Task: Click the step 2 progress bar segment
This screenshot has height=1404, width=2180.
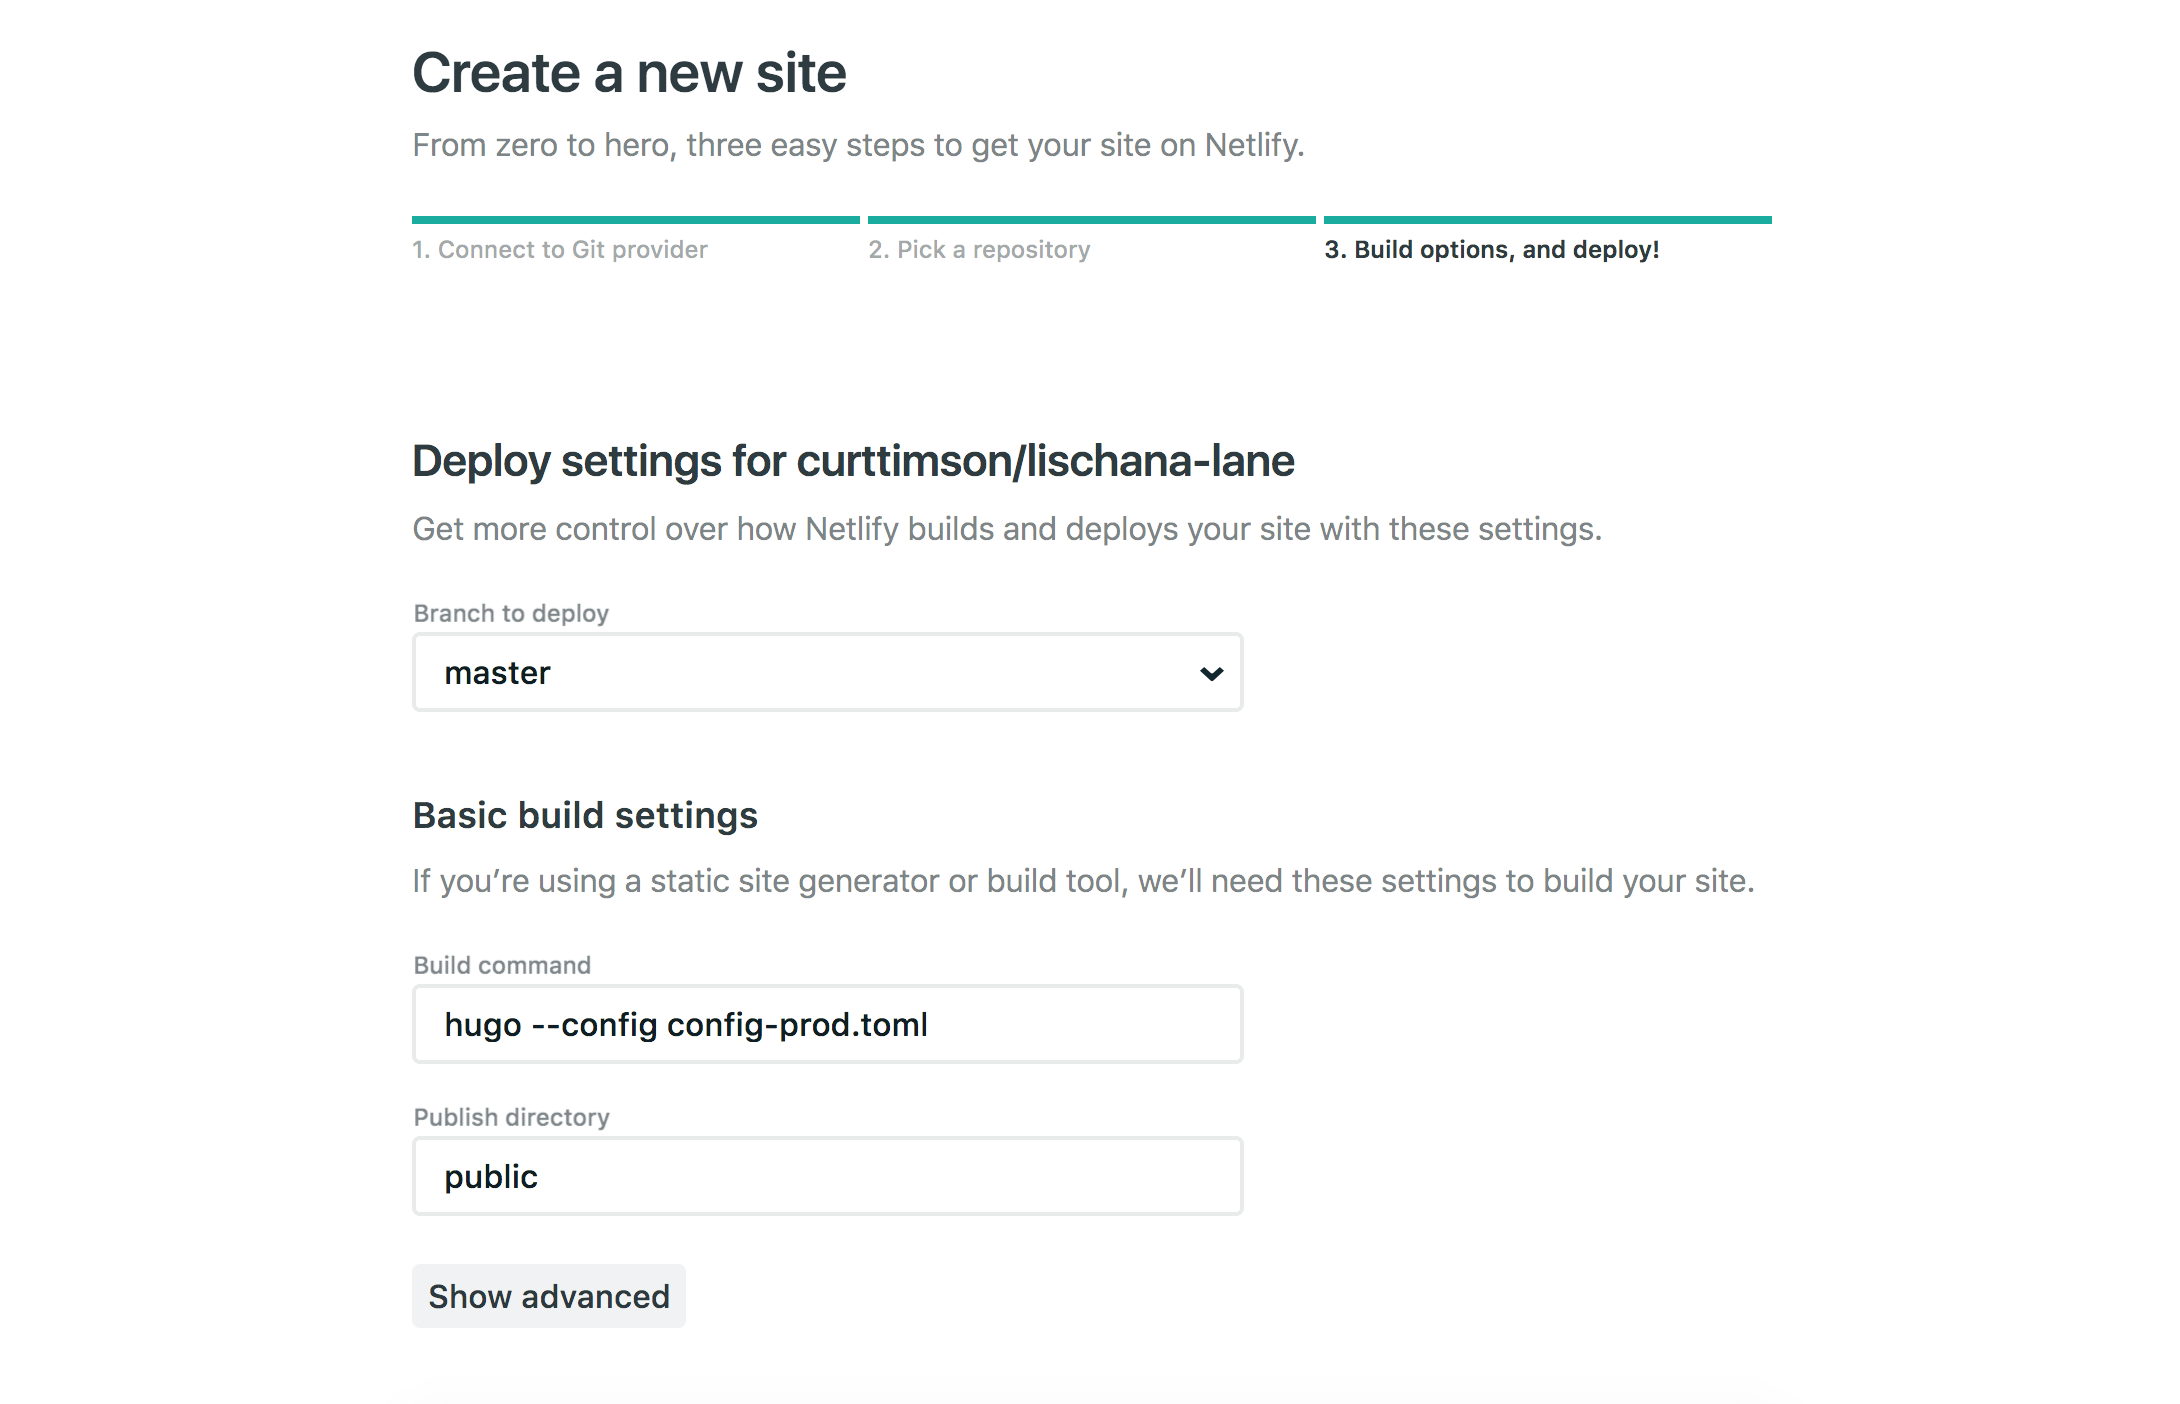Action: point(1091,218)
